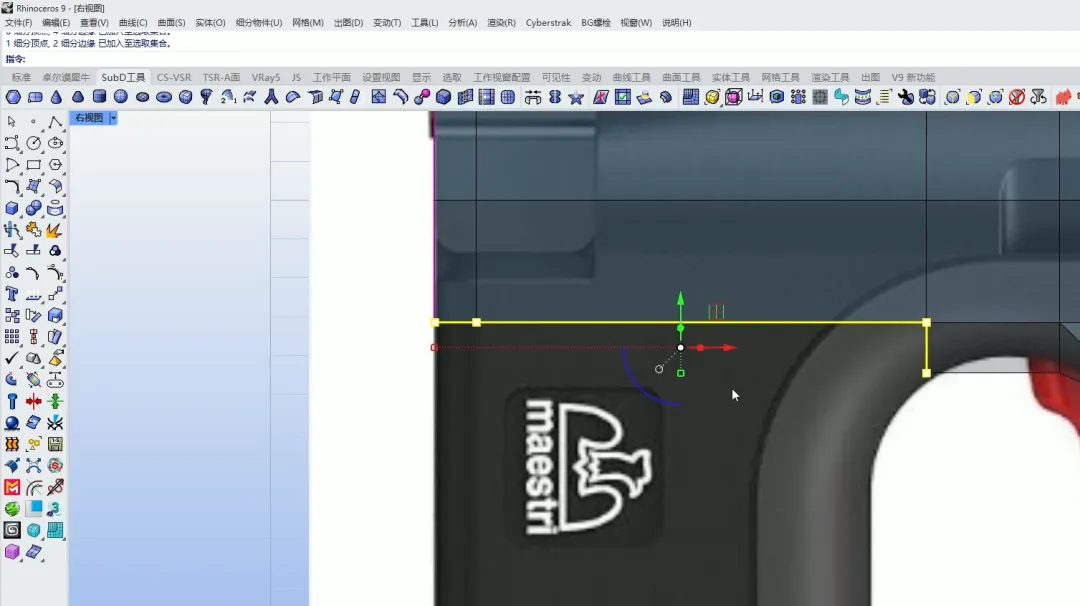Viewport: 1080px width, 606px height.
Task: Click the Text object tool in sidebar
Action: (12, 294)
